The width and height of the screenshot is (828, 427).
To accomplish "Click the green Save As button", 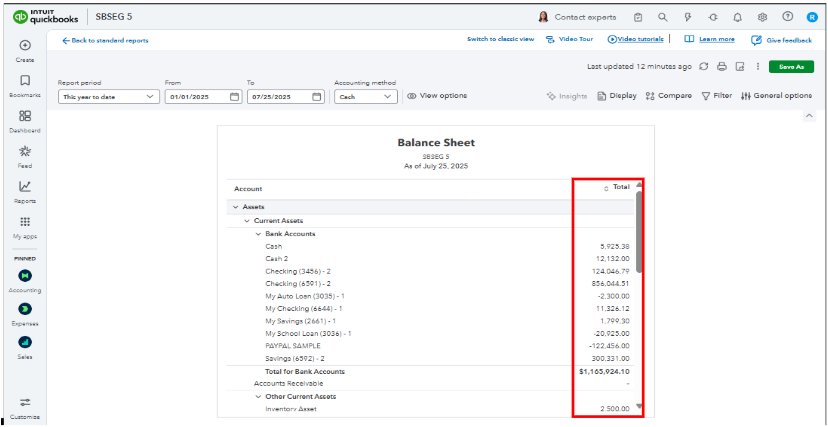I will [791, 67].
